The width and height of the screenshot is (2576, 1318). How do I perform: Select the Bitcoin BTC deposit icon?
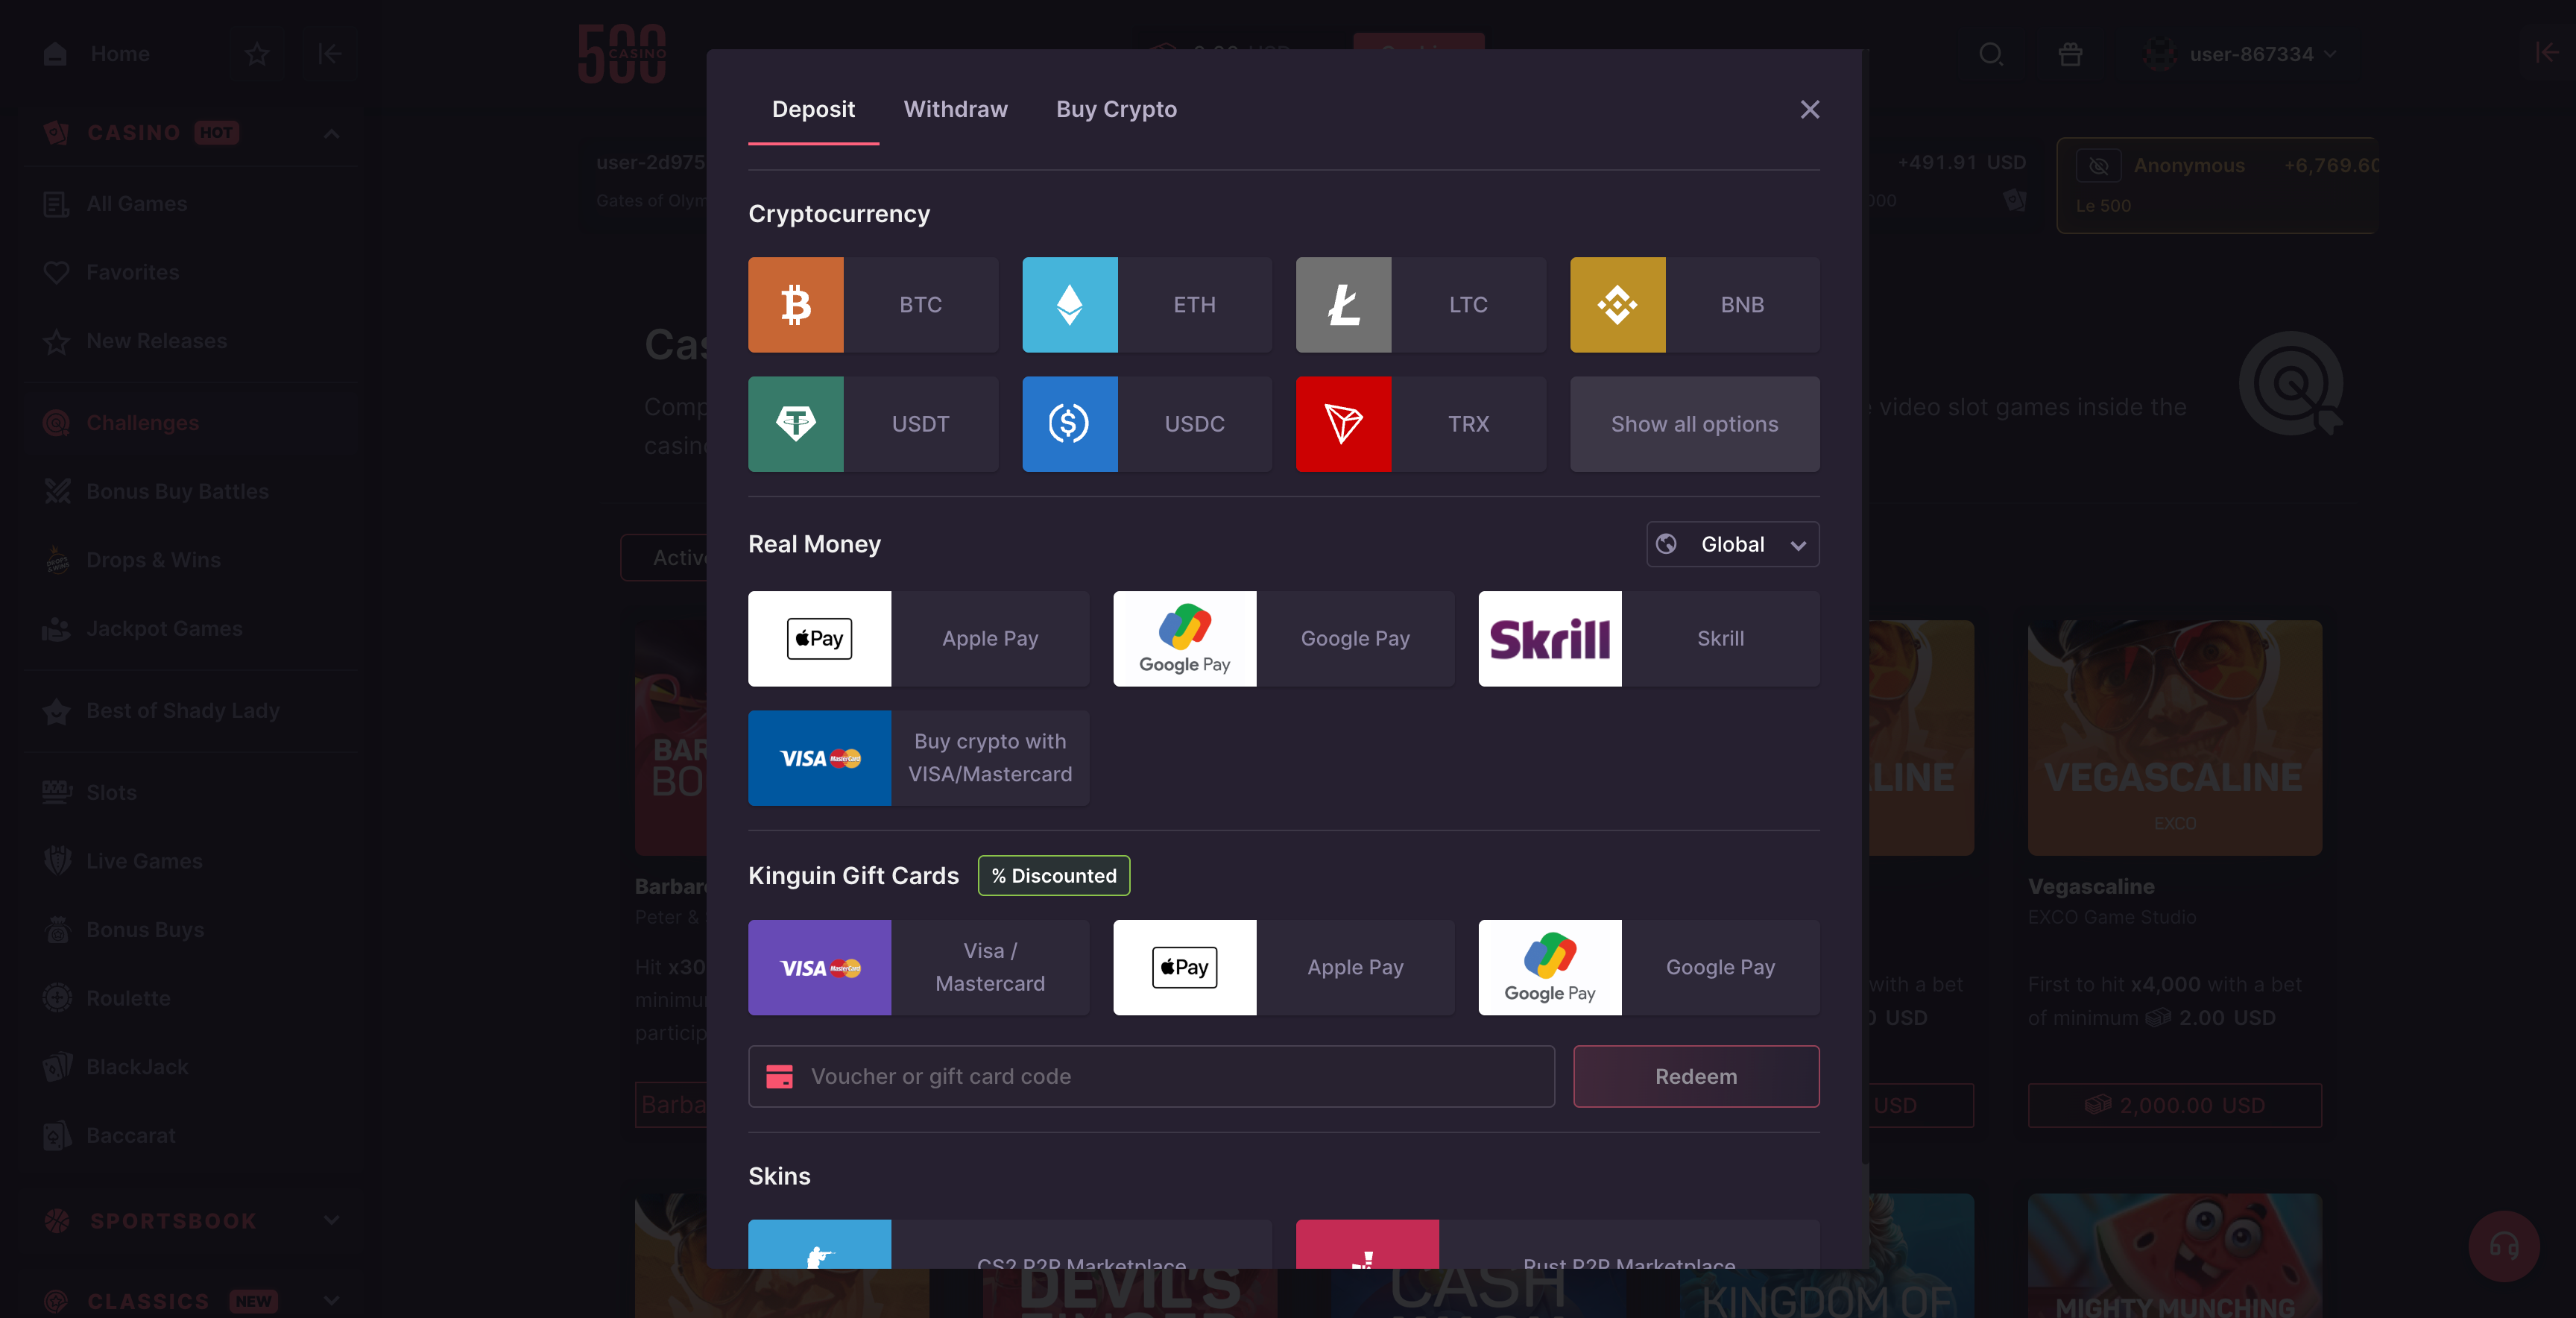point(795,305)
